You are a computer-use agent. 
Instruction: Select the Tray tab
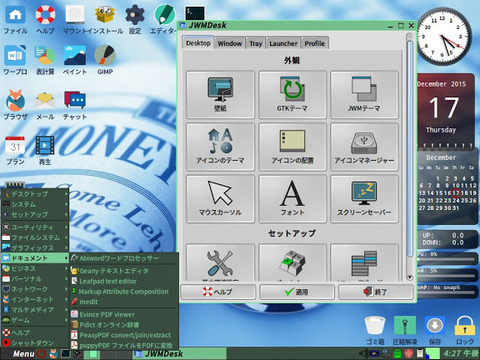256,43
